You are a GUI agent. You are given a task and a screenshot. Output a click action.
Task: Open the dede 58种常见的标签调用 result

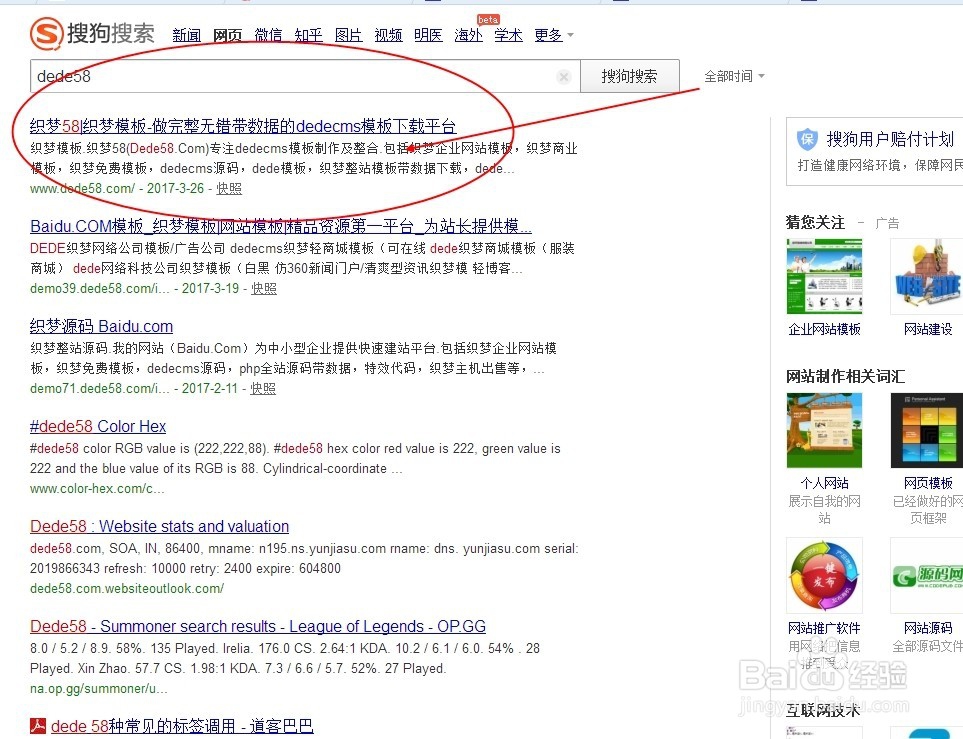coord(182,726)
